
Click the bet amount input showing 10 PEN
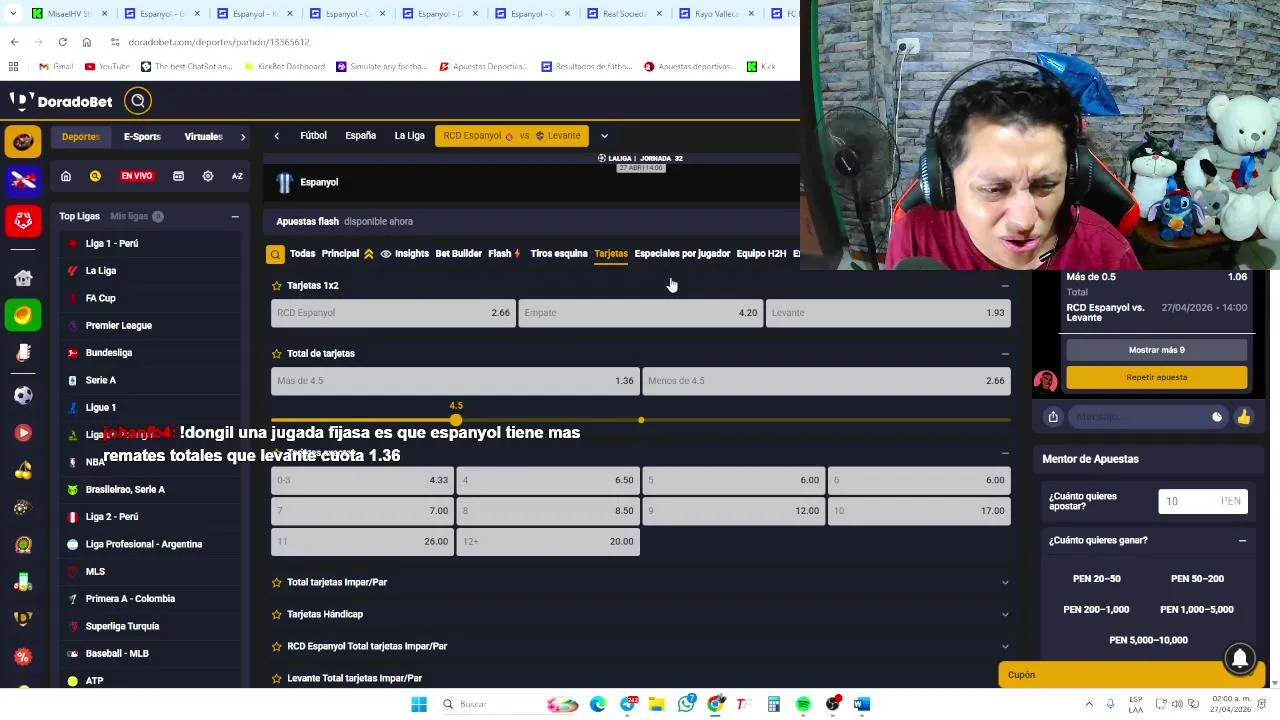(1203, 501)
